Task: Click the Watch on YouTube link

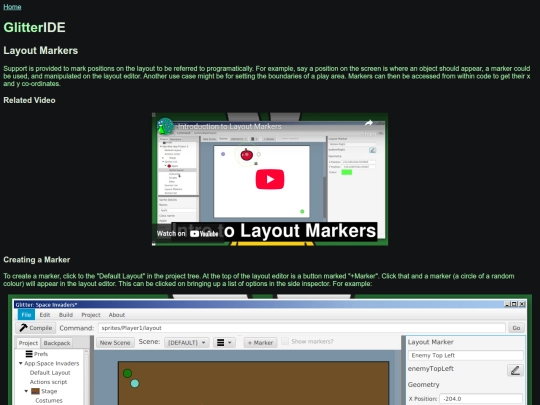Action: [187, 233]
